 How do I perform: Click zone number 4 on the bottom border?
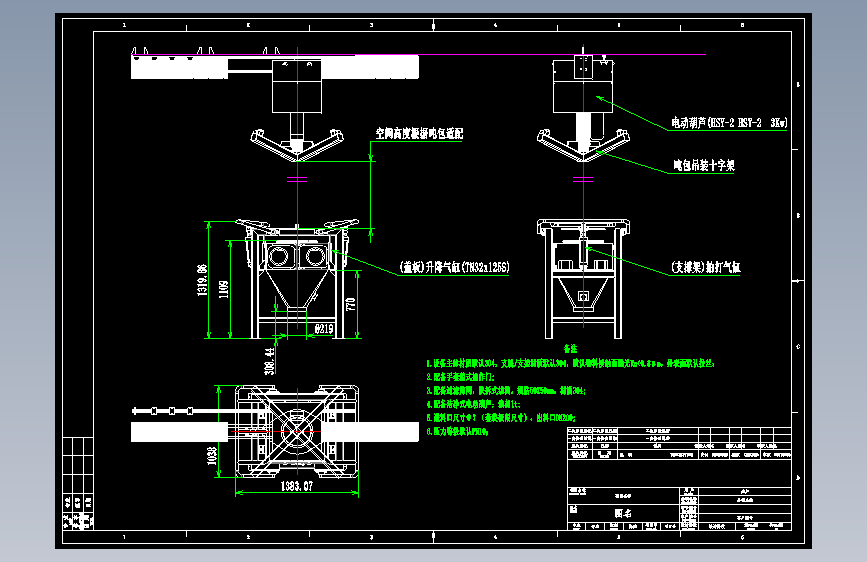[x=495, y=537]
